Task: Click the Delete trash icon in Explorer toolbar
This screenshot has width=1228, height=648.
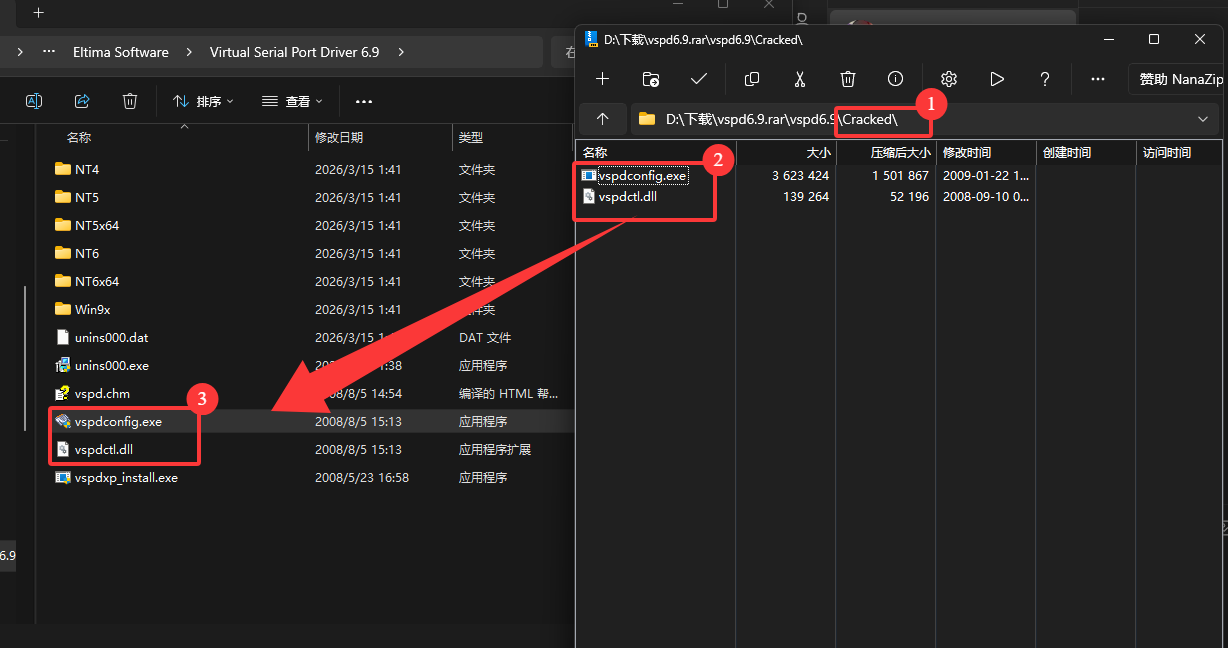Action: point(130,101)
